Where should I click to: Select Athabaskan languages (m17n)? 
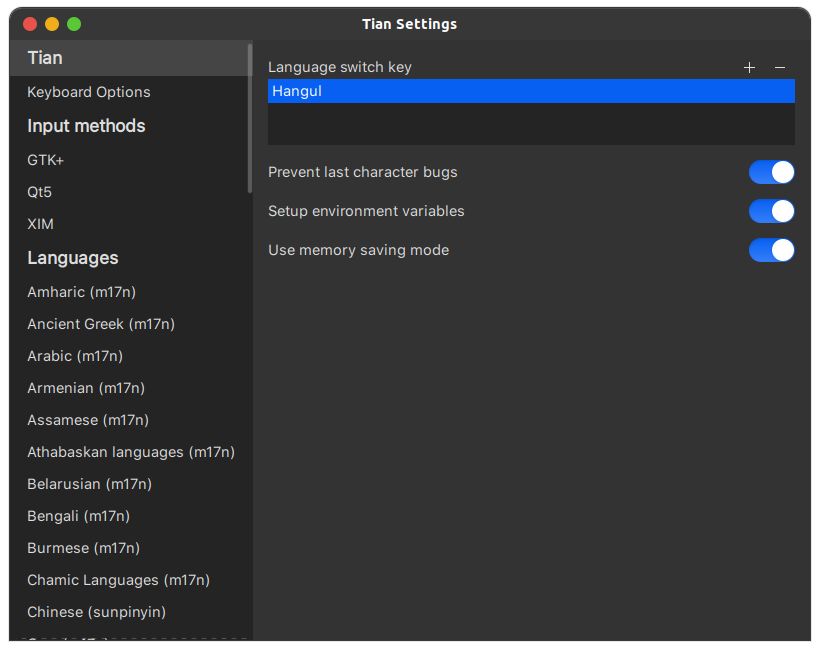(131, 452)
